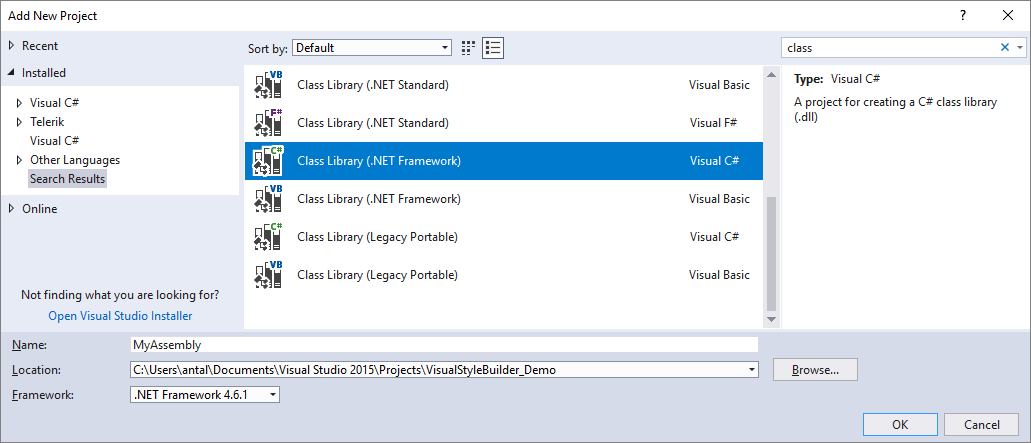
Task: Select the Search Results tree item
Action: 67,179
